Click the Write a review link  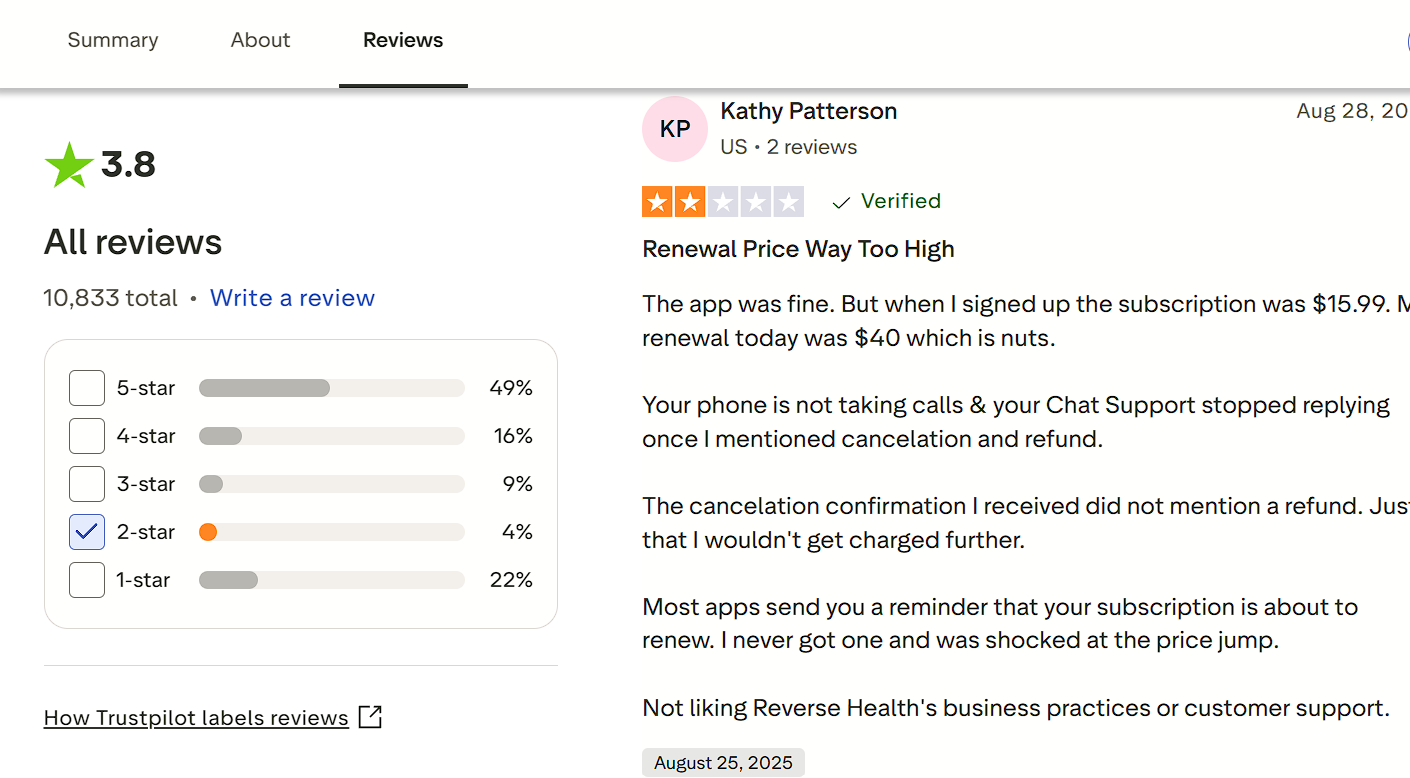(x=292, y=298)
